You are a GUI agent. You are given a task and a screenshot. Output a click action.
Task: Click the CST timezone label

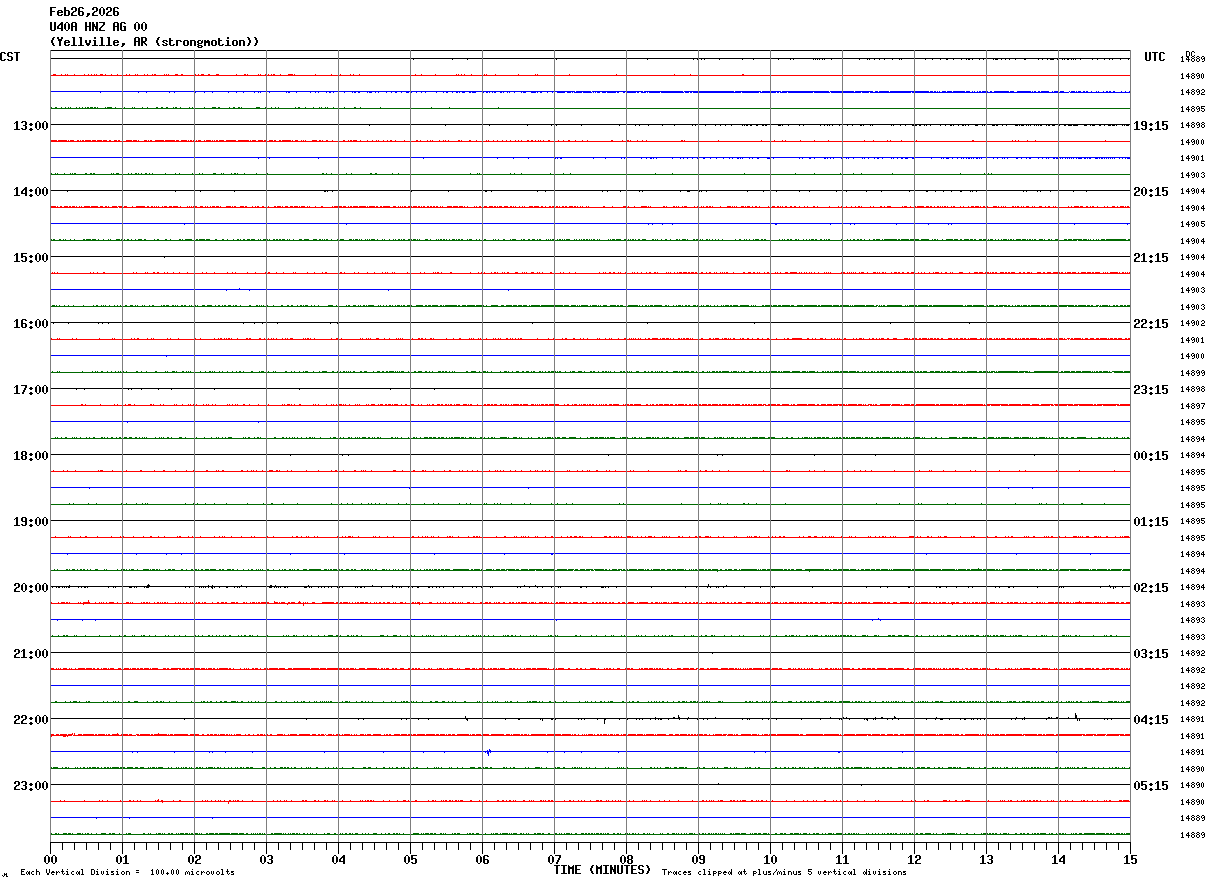(10, 57)
